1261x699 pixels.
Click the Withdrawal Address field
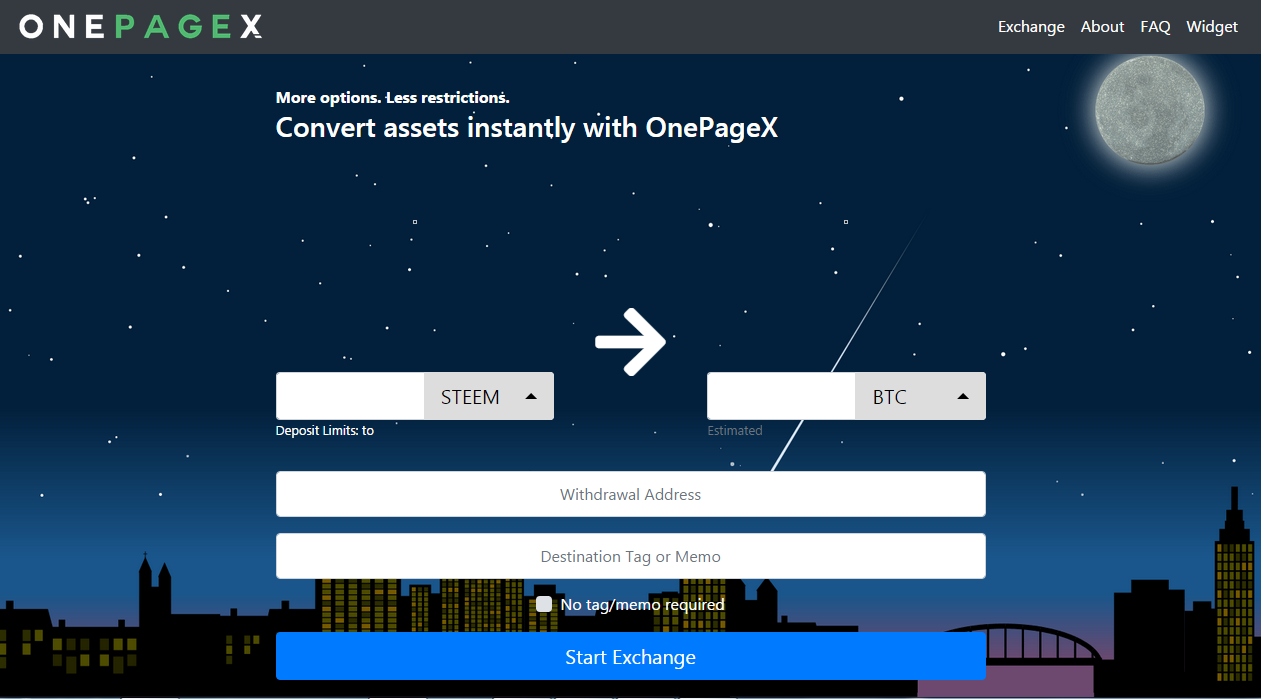631,494
